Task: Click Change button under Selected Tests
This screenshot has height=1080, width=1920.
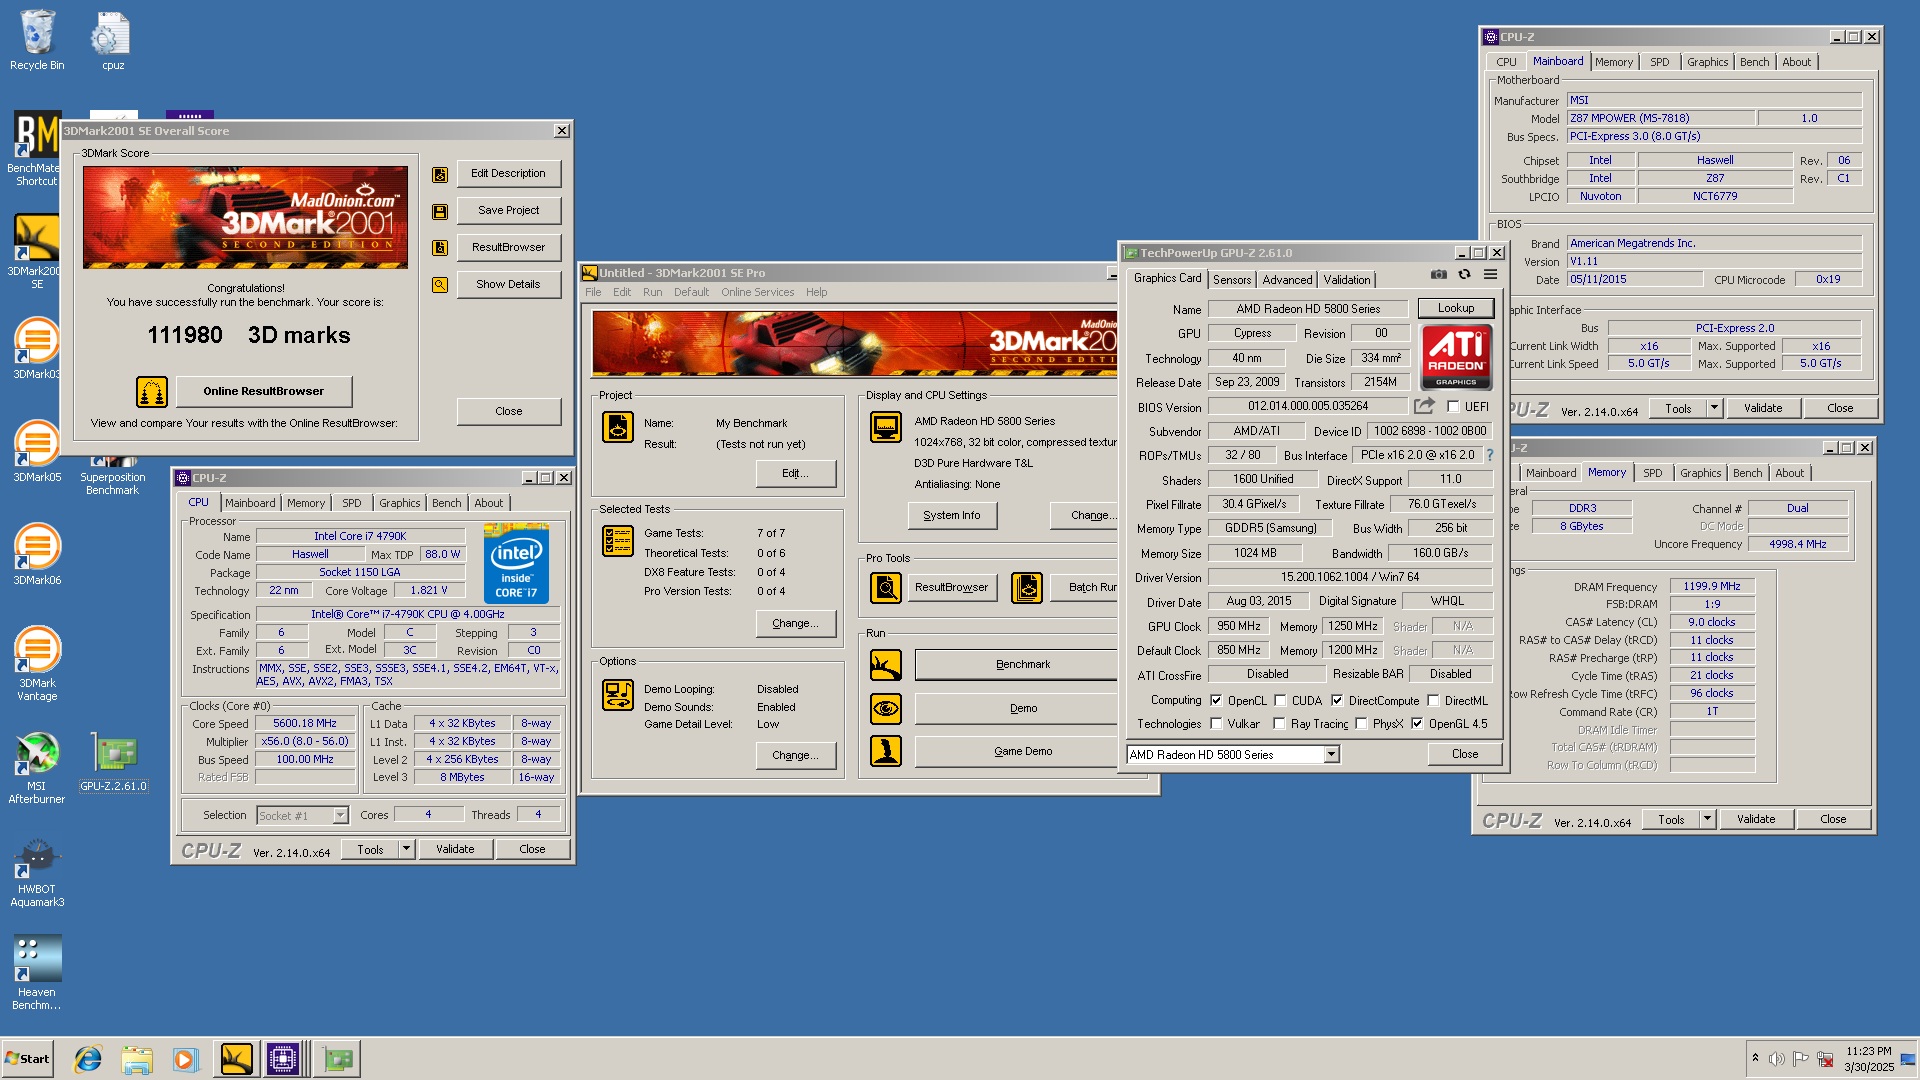Action: coord(796,623)
